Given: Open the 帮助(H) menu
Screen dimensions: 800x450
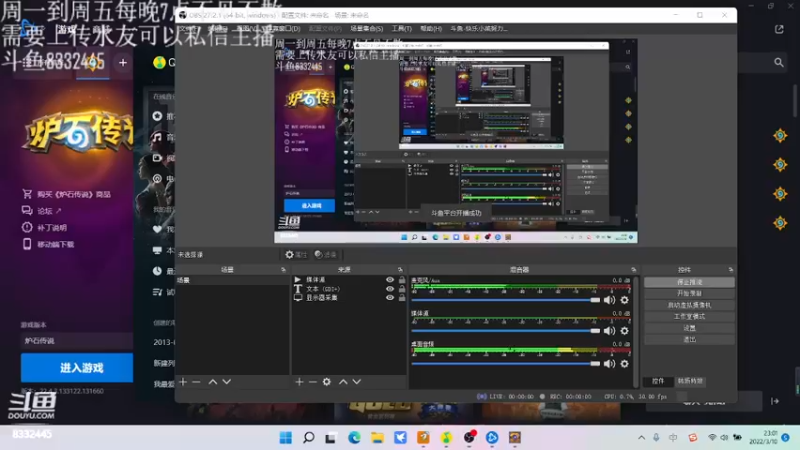Looking at the screenshot, I should coord(431,29).
